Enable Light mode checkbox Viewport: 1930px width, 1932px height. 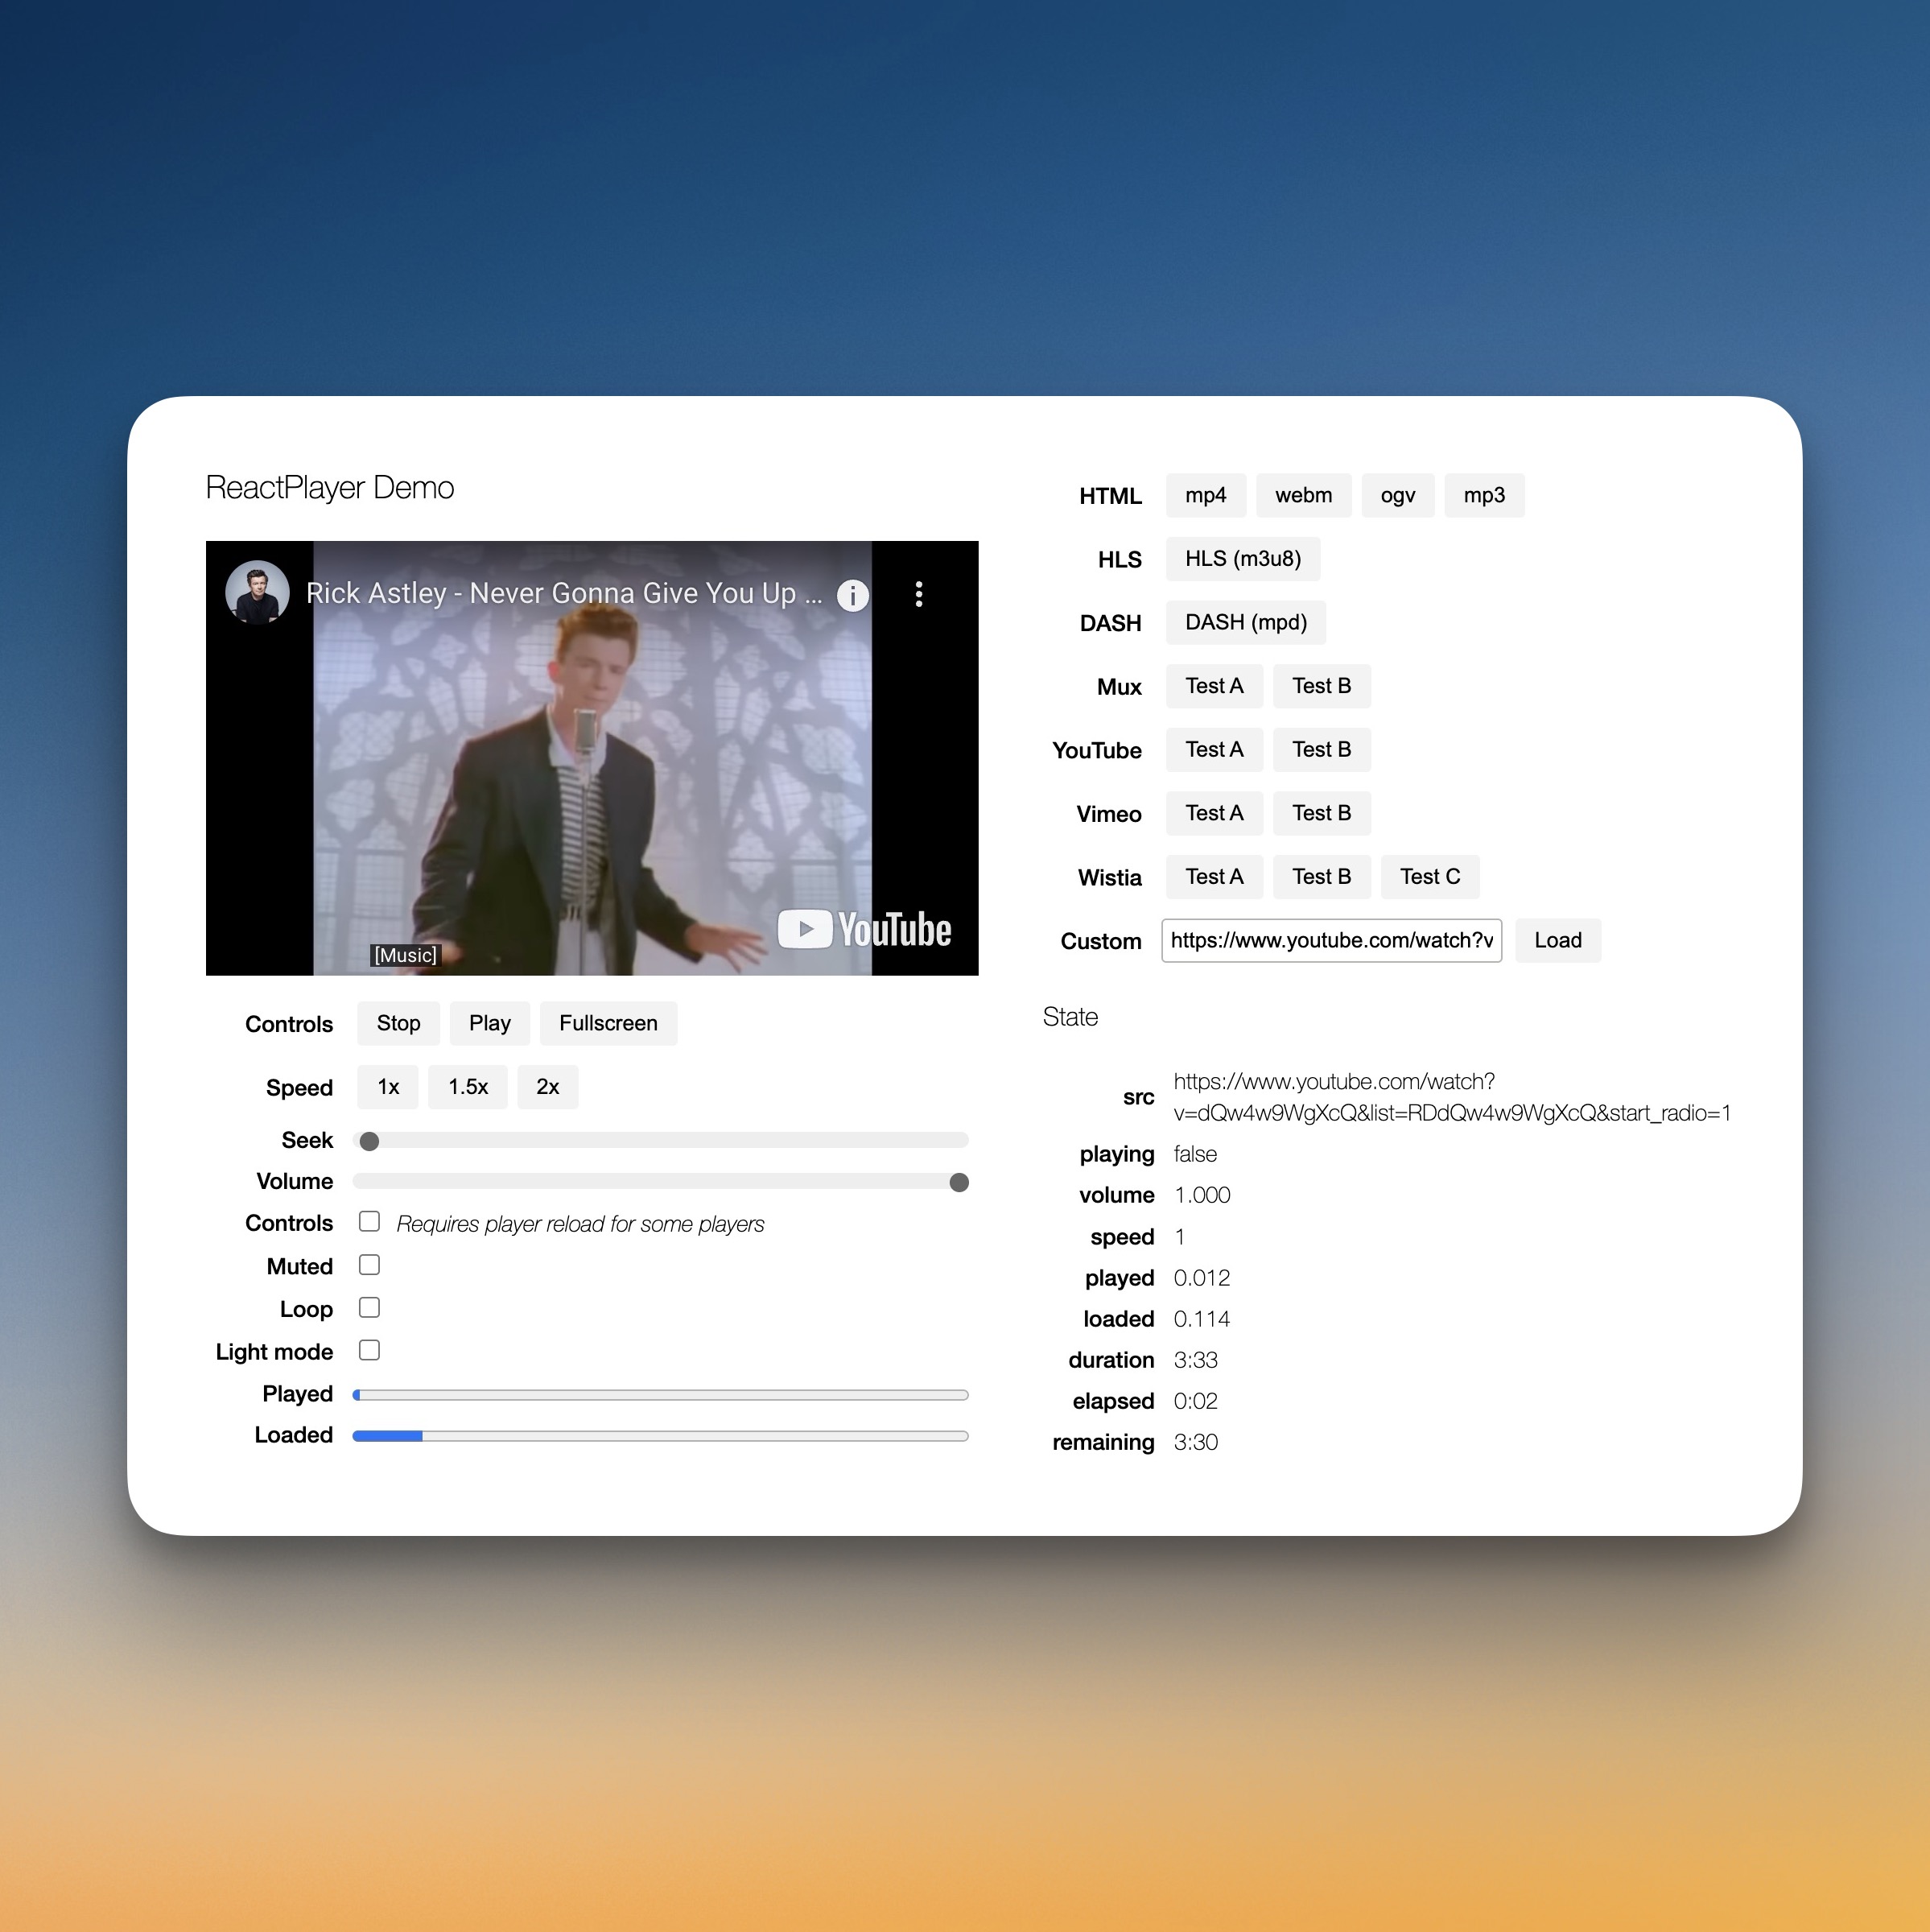pos(369,1350)
